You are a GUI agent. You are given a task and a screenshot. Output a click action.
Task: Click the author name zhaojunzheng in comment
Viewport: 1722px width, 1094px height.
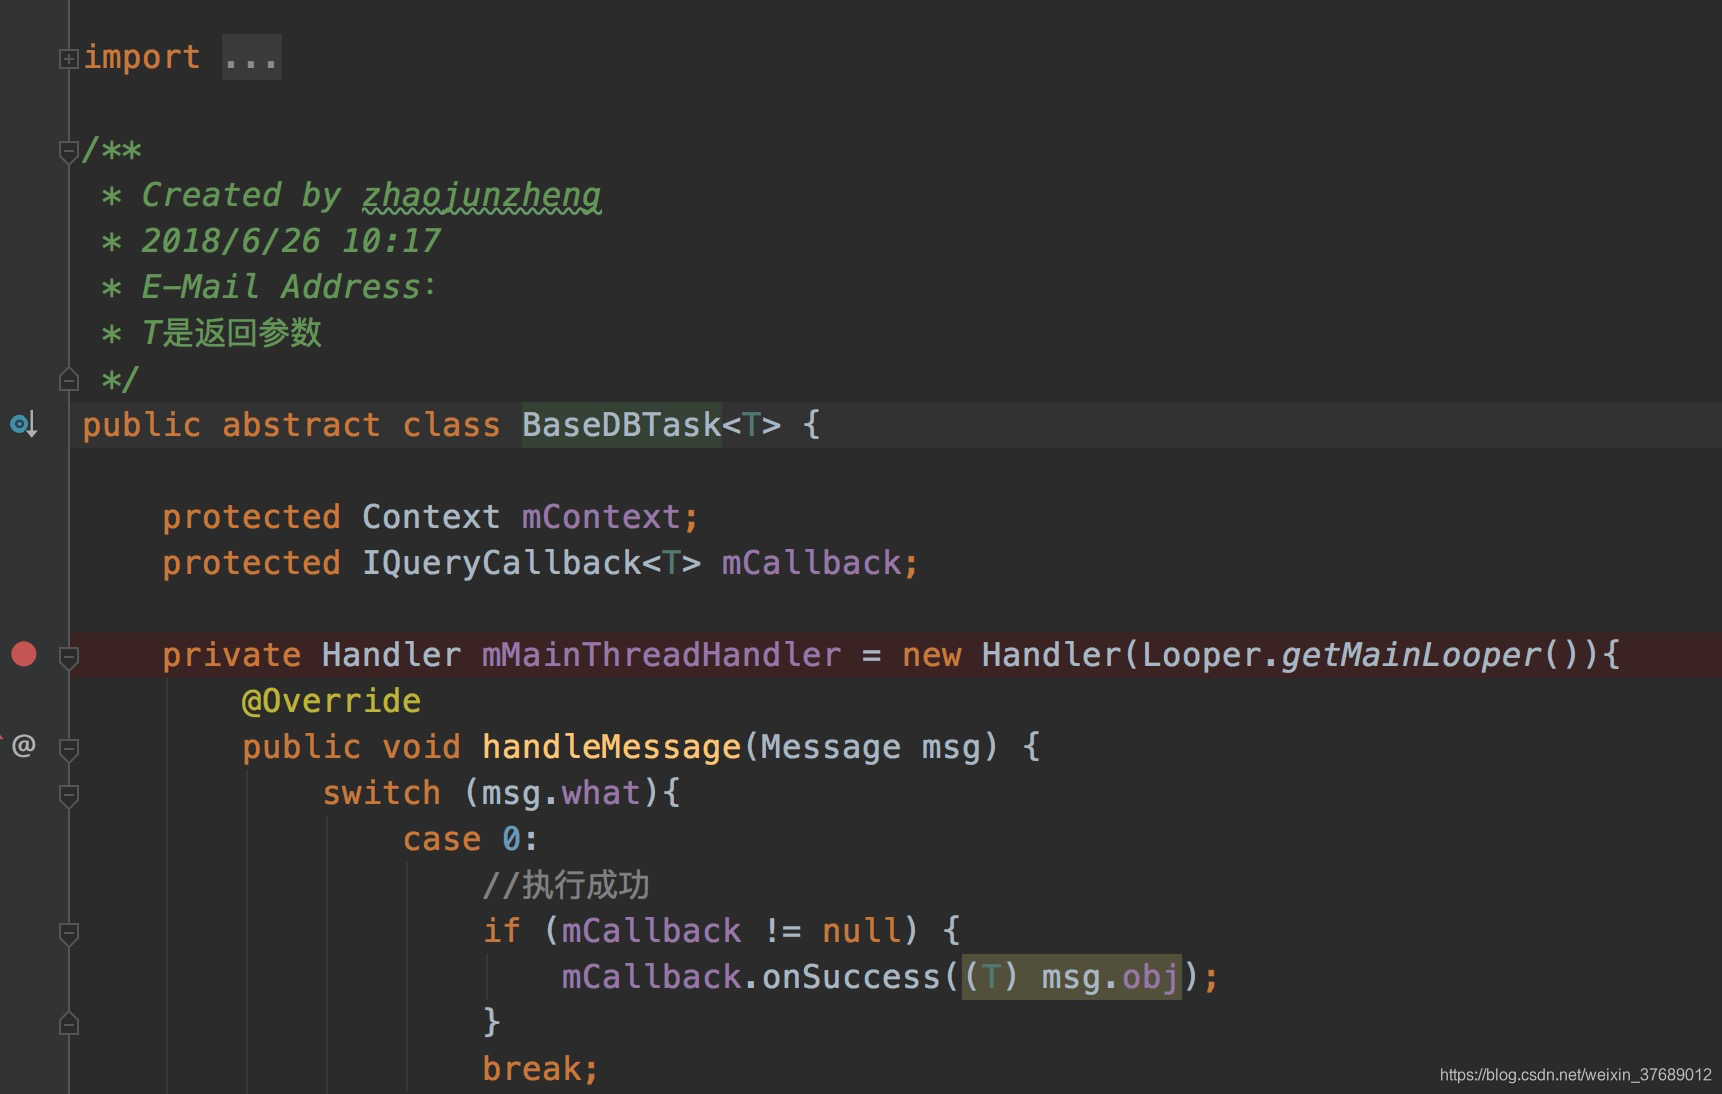pyautogui.click(x=481, y=195)
